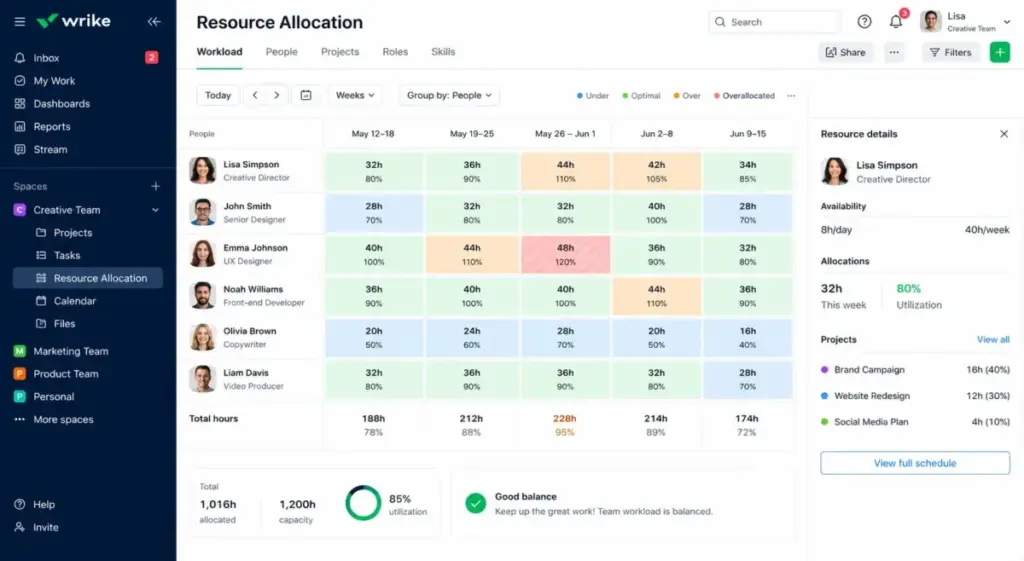The width and height of the screenshot is (1024, 561).
Task: Click the View all projects link
Action: pos(993,340)
